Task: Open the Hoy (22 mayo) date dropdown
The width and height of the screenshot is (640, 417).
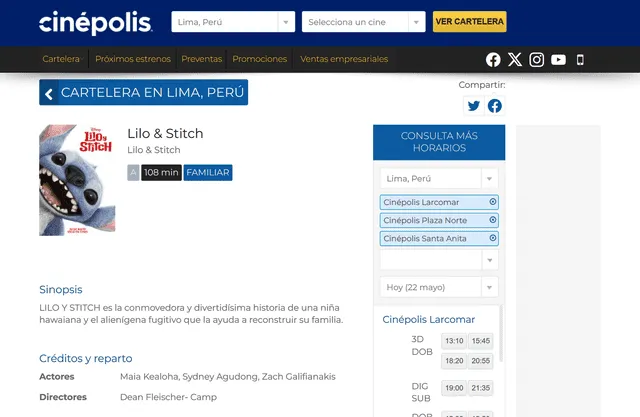Action: pos(439,287)
